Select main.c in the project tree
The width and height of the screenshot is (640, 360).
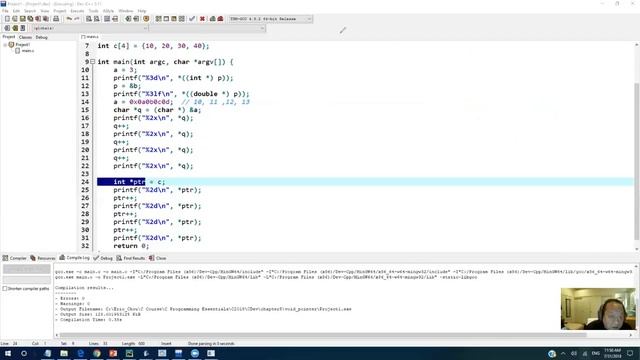[28, 51]
